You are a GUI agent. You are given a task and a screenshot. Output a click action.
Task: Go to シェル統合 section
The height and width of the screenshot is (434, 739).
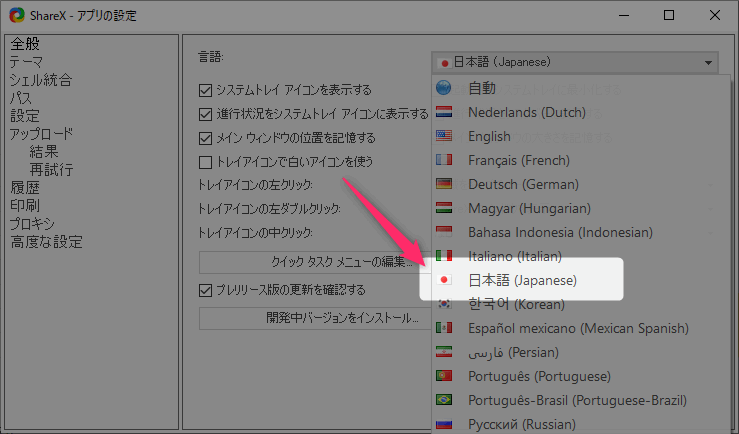tap(41, 80)
